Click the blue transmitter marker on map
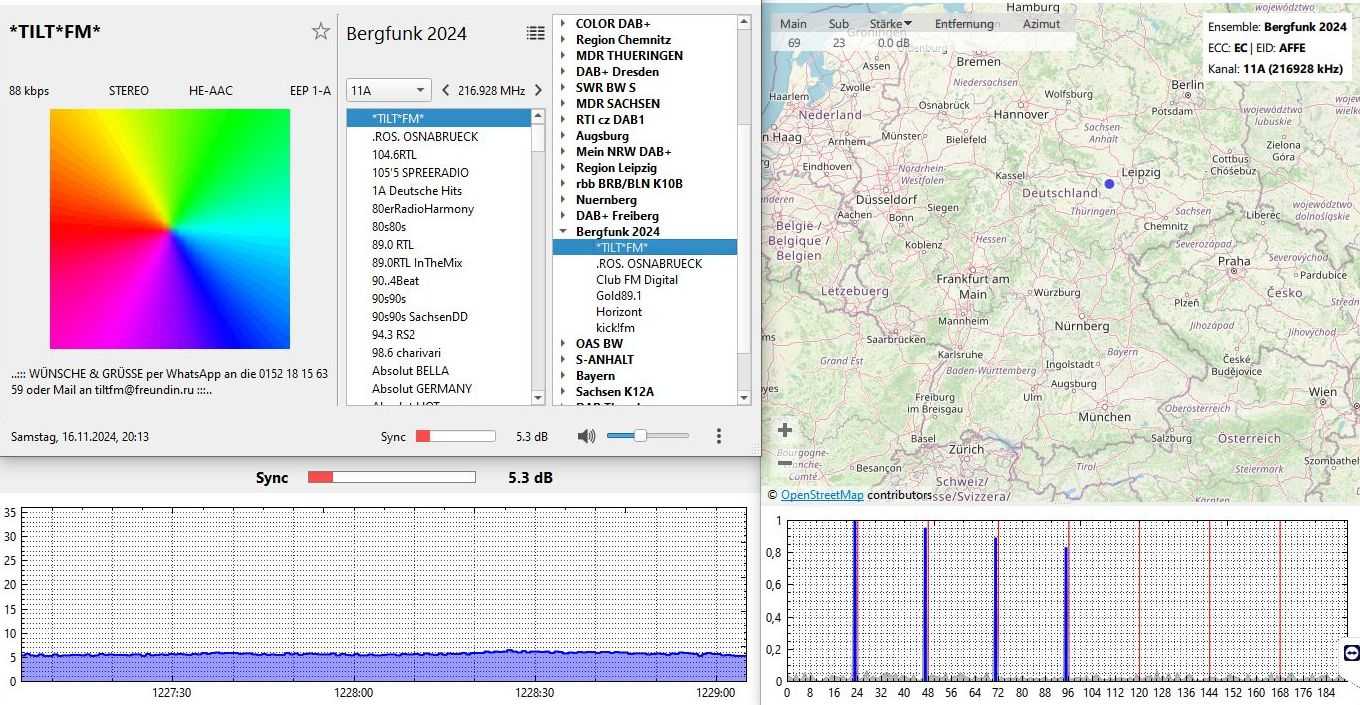This screenshot has height=705, width=1360. (1109, 184)
